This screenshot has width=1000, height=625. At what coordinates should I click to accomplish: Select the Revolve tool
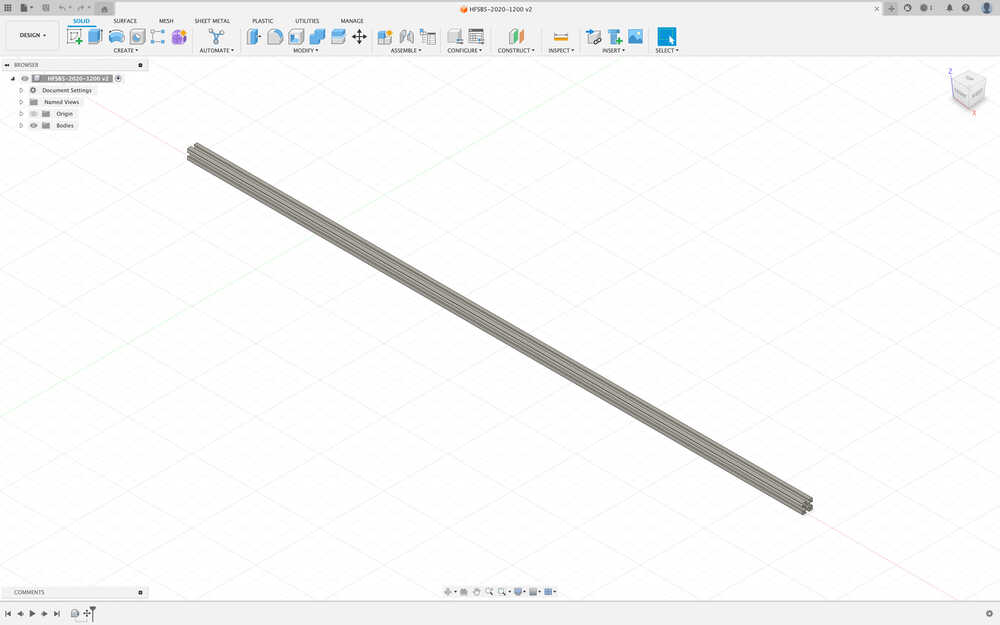pyautogui.click(x=116, y=36)
